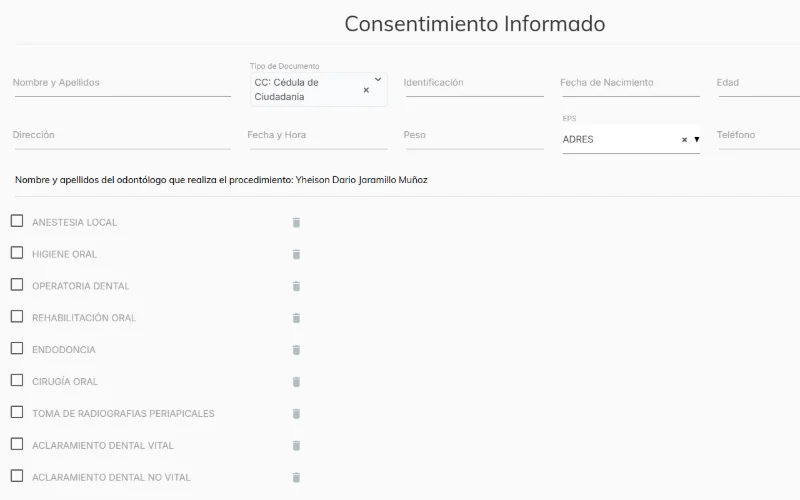Enable the OPERATORIA DENTAL checkbox
800x500 pixels.
tap(17, 285)
